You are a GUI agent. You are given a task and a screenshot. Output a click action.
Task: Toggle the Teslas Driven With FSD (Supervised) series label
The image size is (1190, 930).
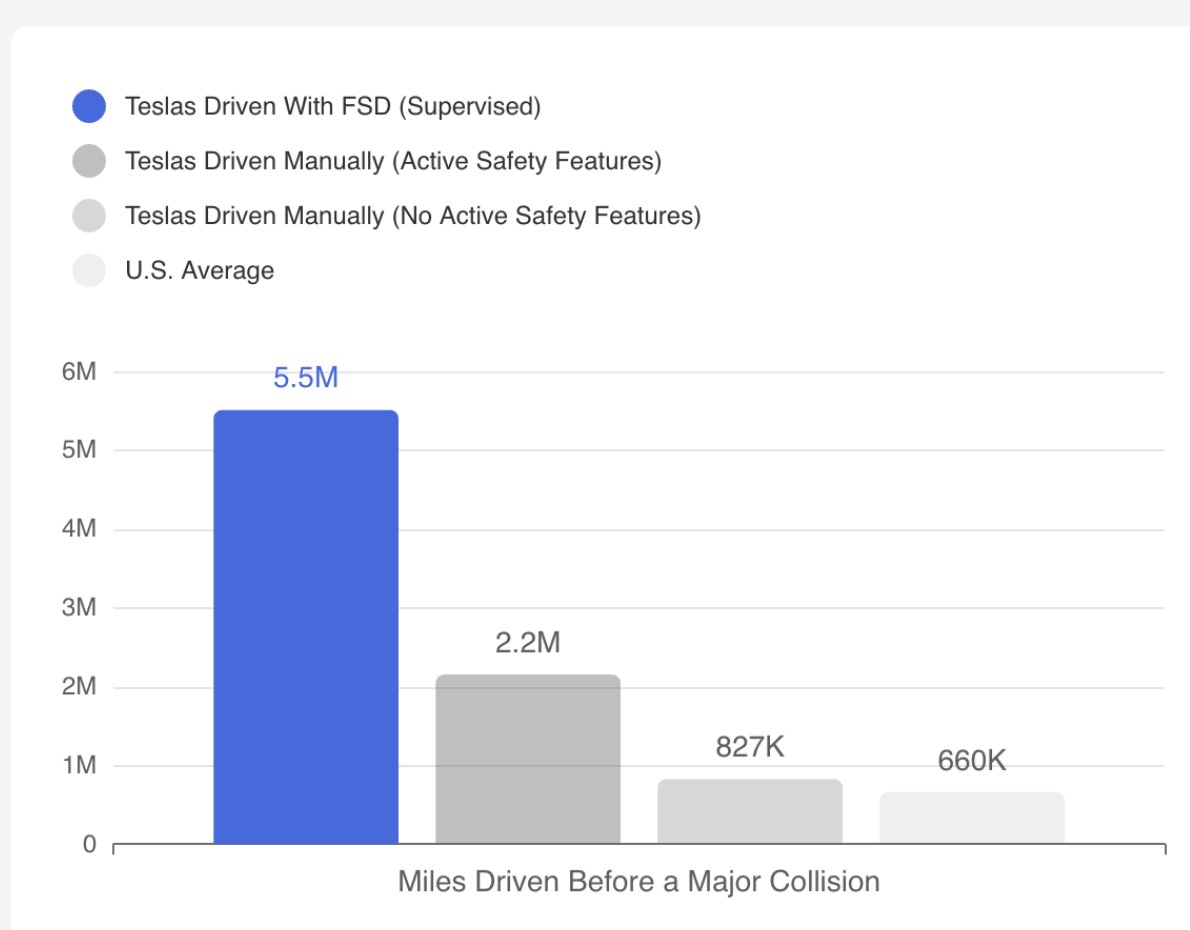332,106
